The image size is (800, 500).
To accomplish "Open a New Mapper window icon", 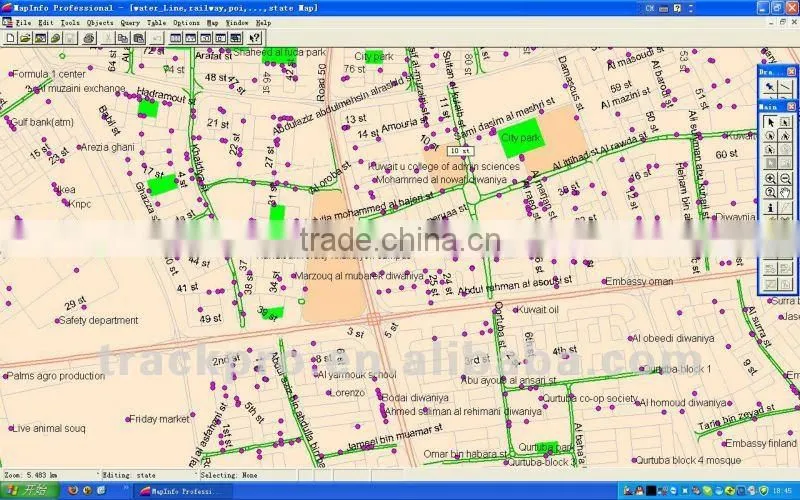I will (190, 38).
